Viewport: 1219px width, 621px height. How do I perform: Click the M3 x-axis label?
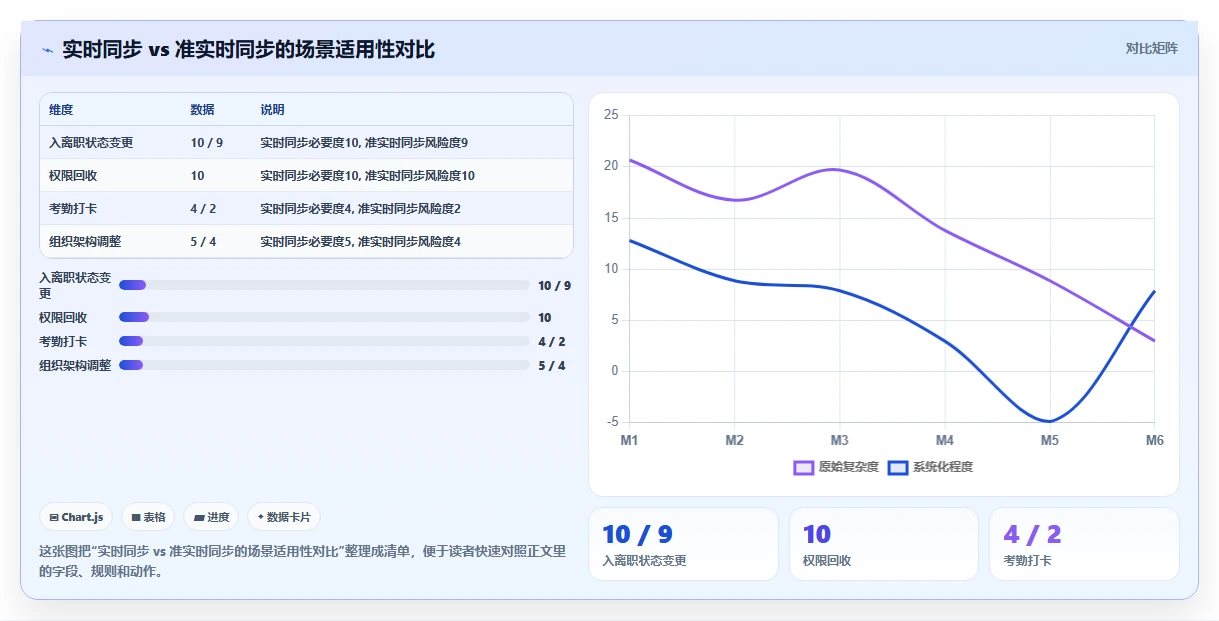(839, 440)
